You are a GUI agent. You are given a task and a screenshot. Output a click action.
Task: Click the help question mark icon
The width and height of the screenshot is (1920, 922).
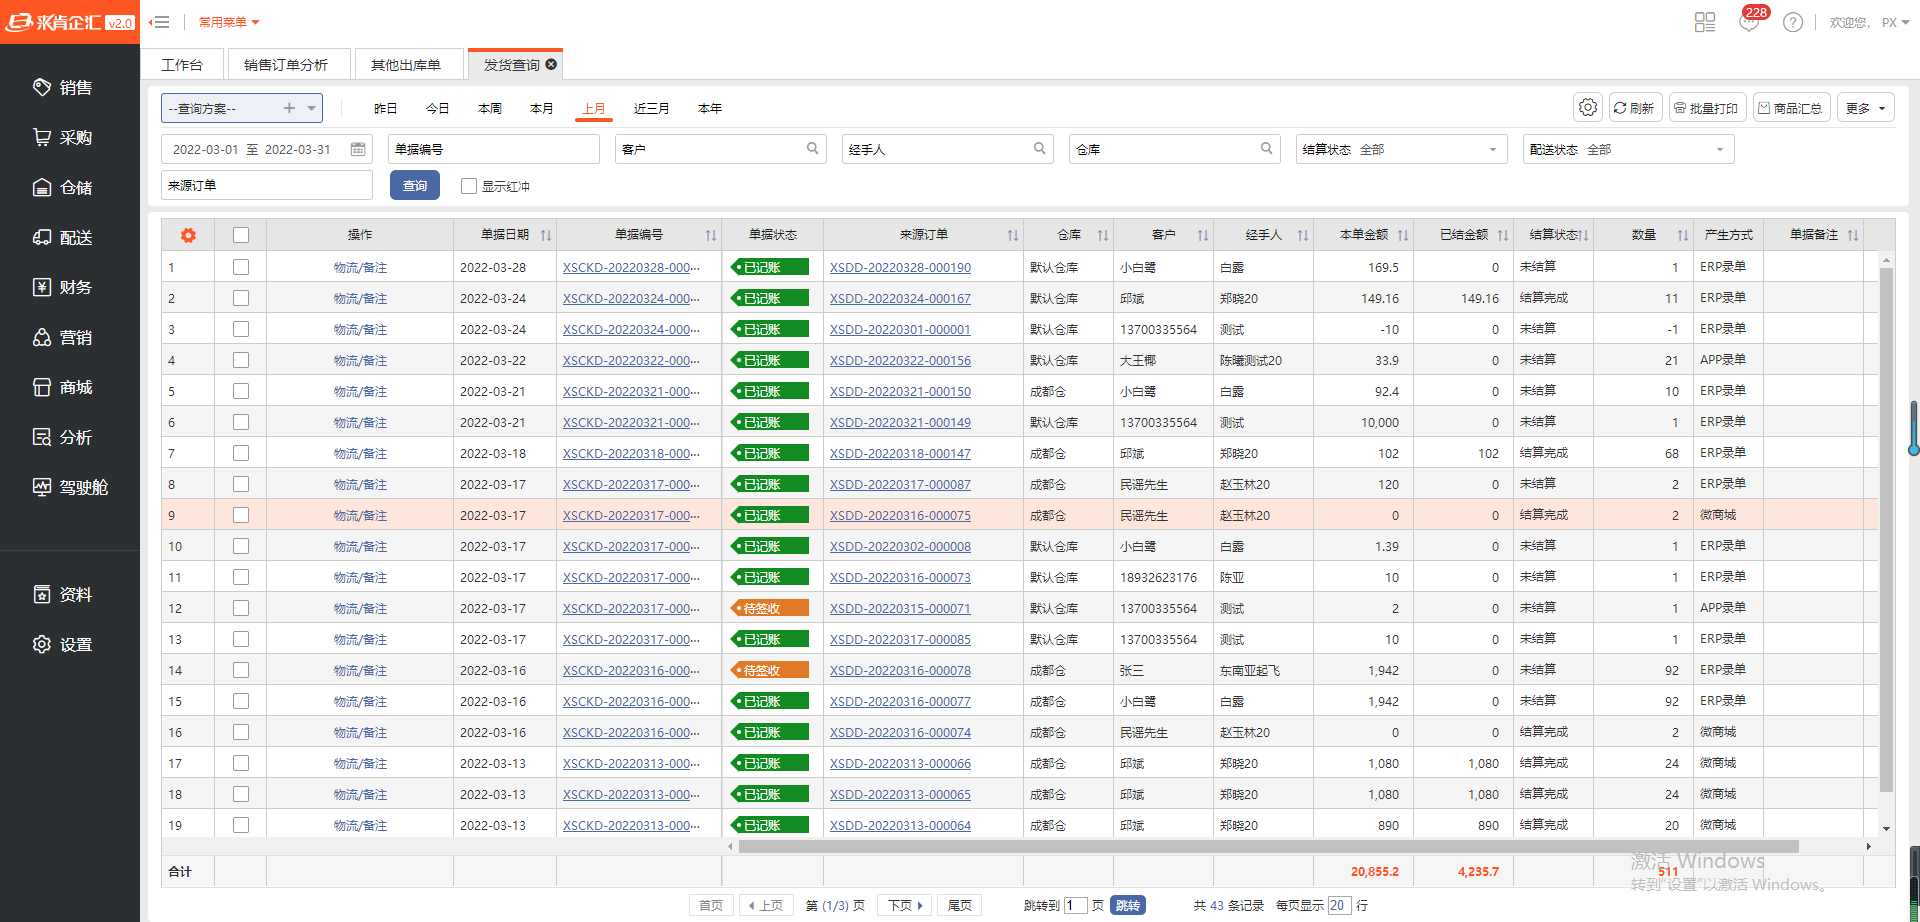[x=1793, y=22]
